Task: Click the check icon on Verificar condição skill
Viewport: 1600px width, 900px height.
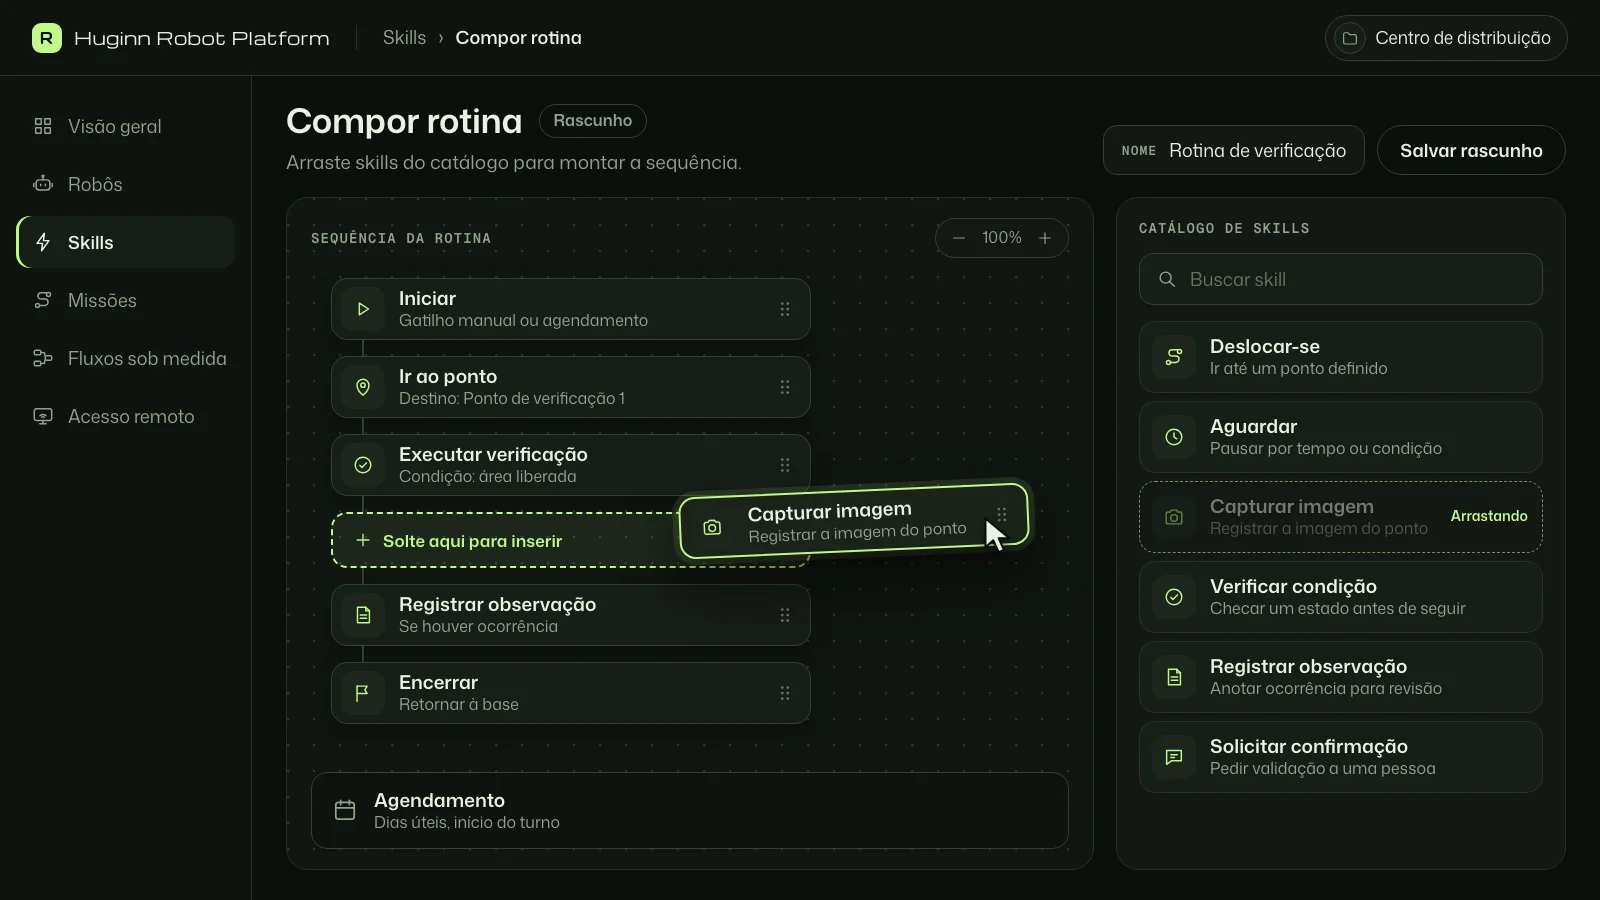Action: coord(1174,597)
